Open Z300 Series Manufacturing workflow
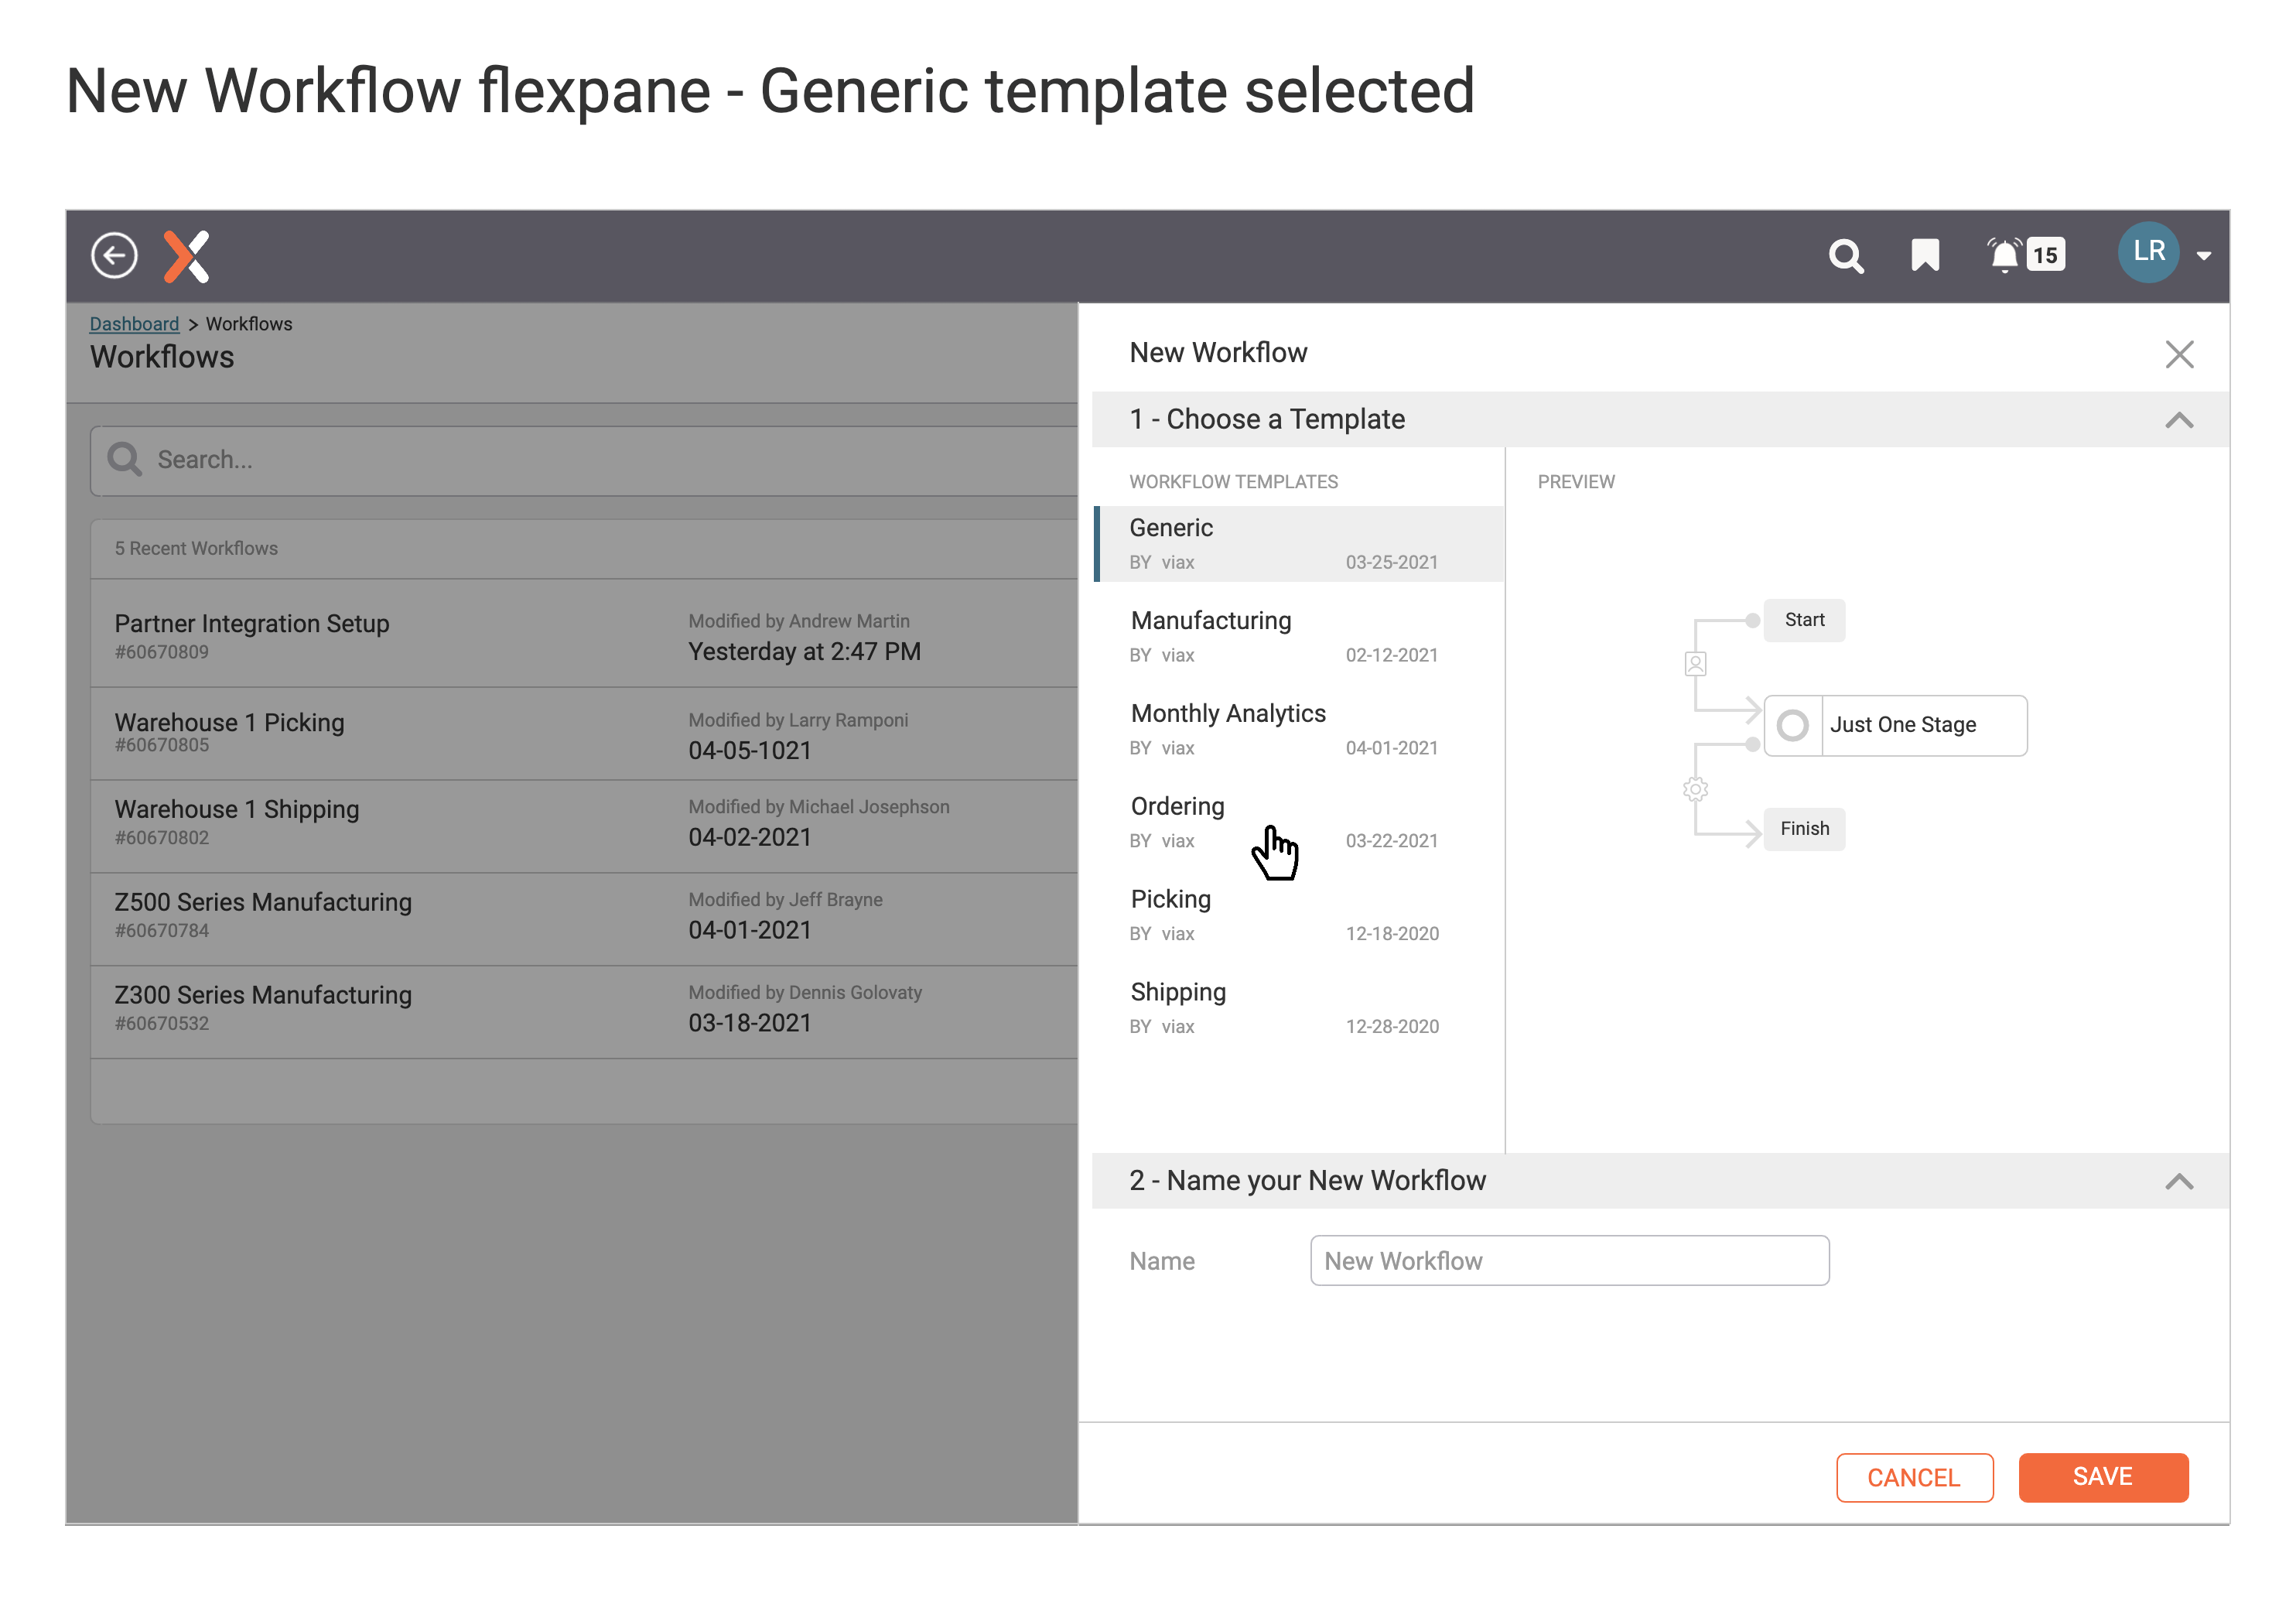The image size is (2296, 1611). [584, 1012]
